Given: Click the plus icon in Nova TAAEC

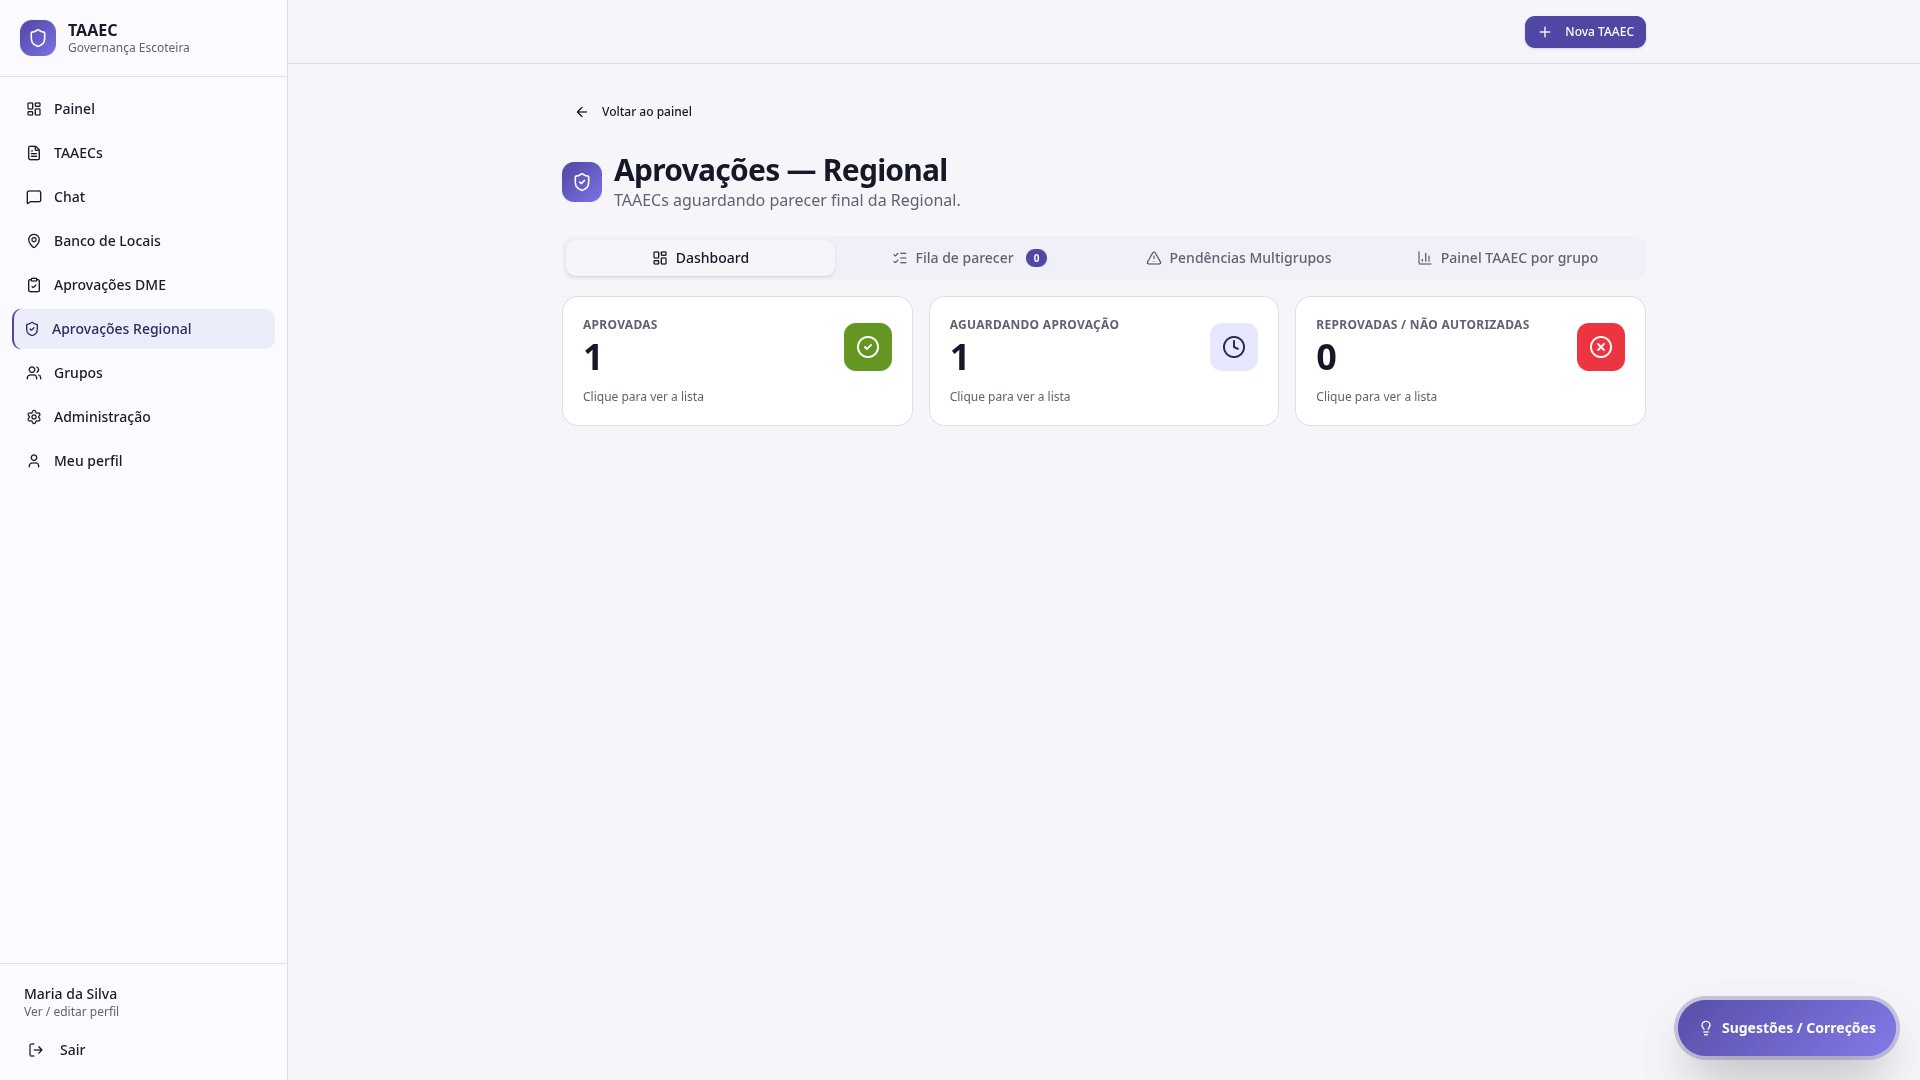Looking at the screenshot, I should tap(1545, 32).
